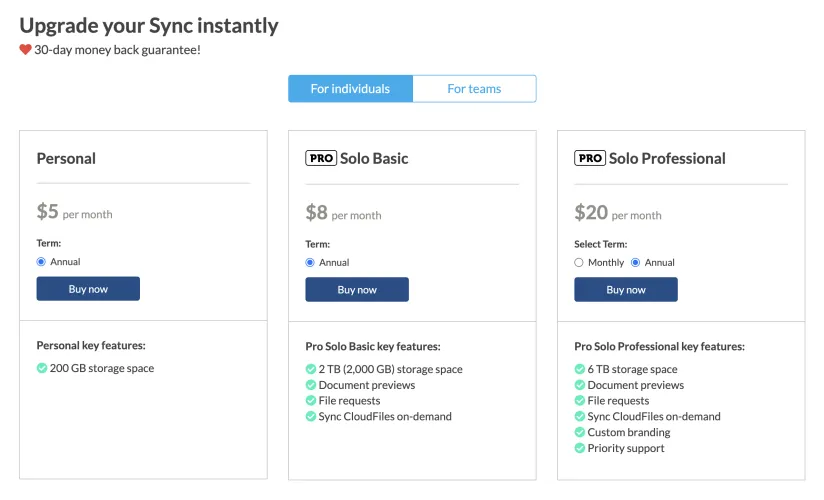Click the checkmark beside 200 GB storage space

(42, 368)
